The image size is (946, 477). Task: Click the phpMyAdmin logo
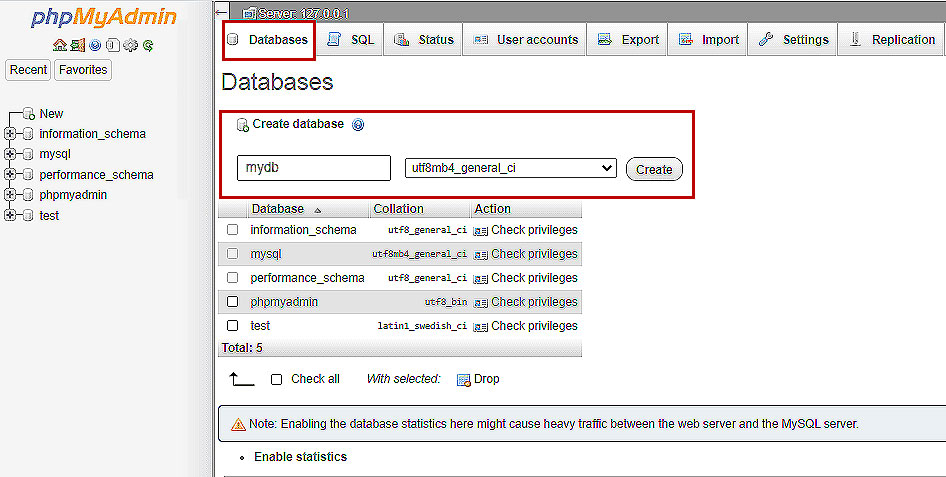(x=103, y=17)
